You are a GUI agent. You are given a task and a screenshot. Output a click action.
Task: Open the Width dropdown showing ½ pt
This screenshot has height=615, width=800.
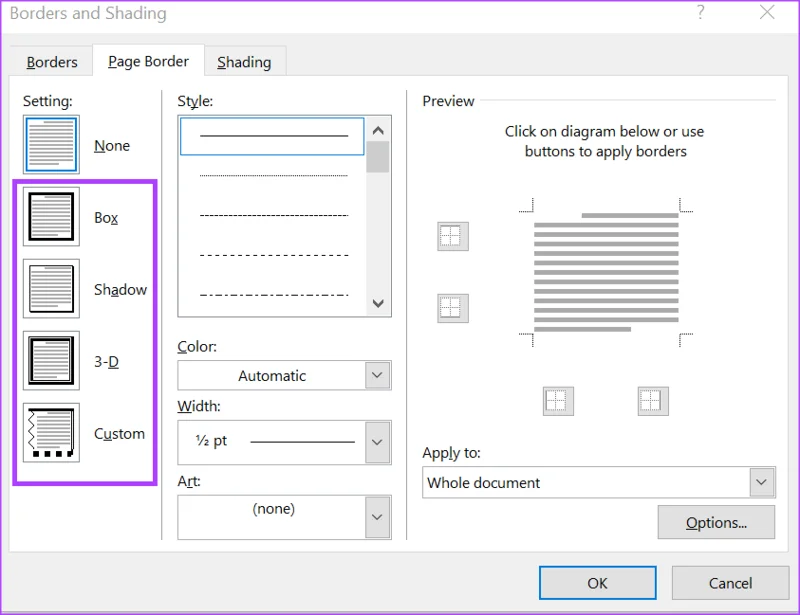pos(284,442)
